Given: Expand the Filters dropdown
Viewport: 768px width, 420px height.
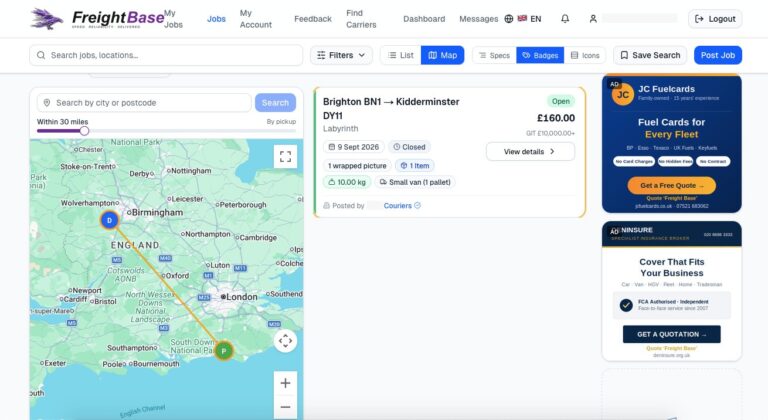Looking at the screenshot, I should click(341, 55).
